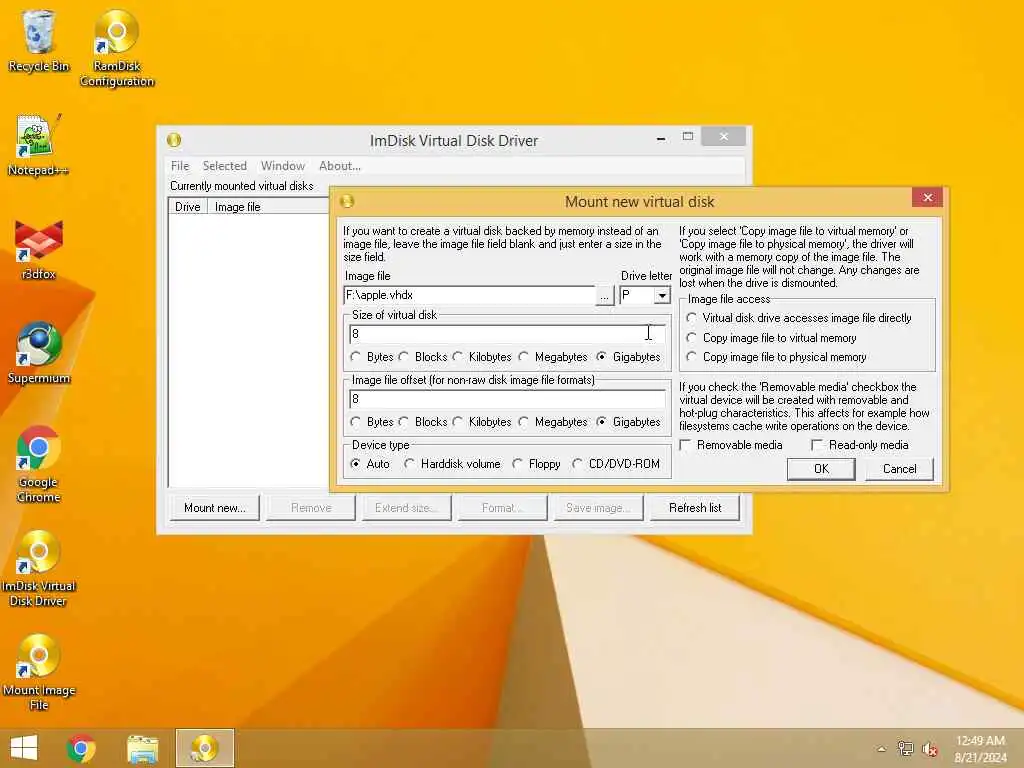Image resolution: width=1024 pixels, height=768 pixels.
Task: Open RamDisk Configuration desktop shortcut
Action: click(x=117, y=48)
